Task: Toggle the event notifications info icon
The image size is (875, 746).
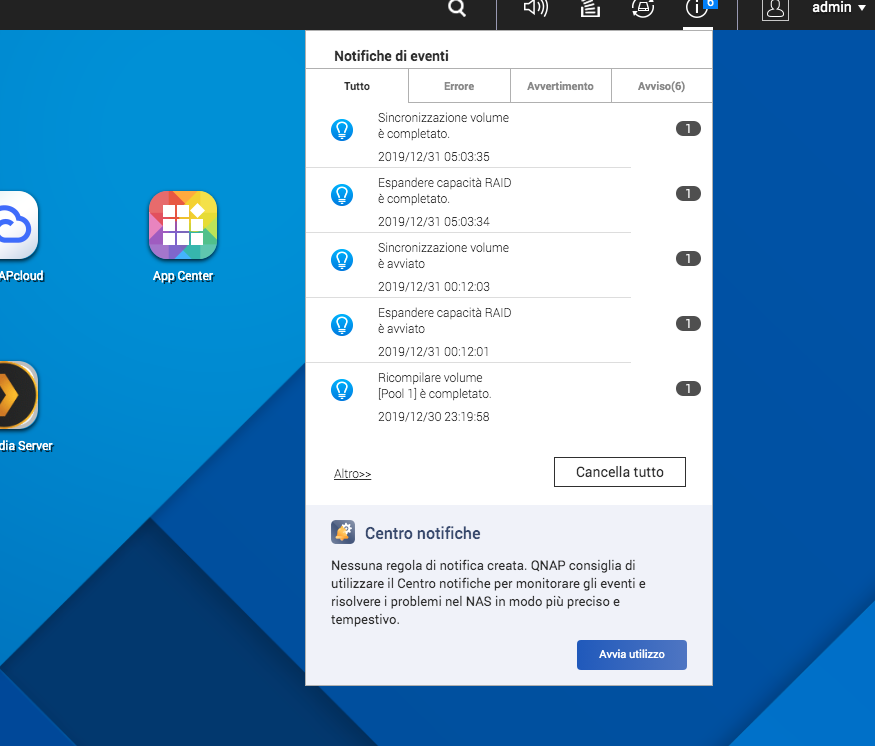Action: (x=696, y=9)
